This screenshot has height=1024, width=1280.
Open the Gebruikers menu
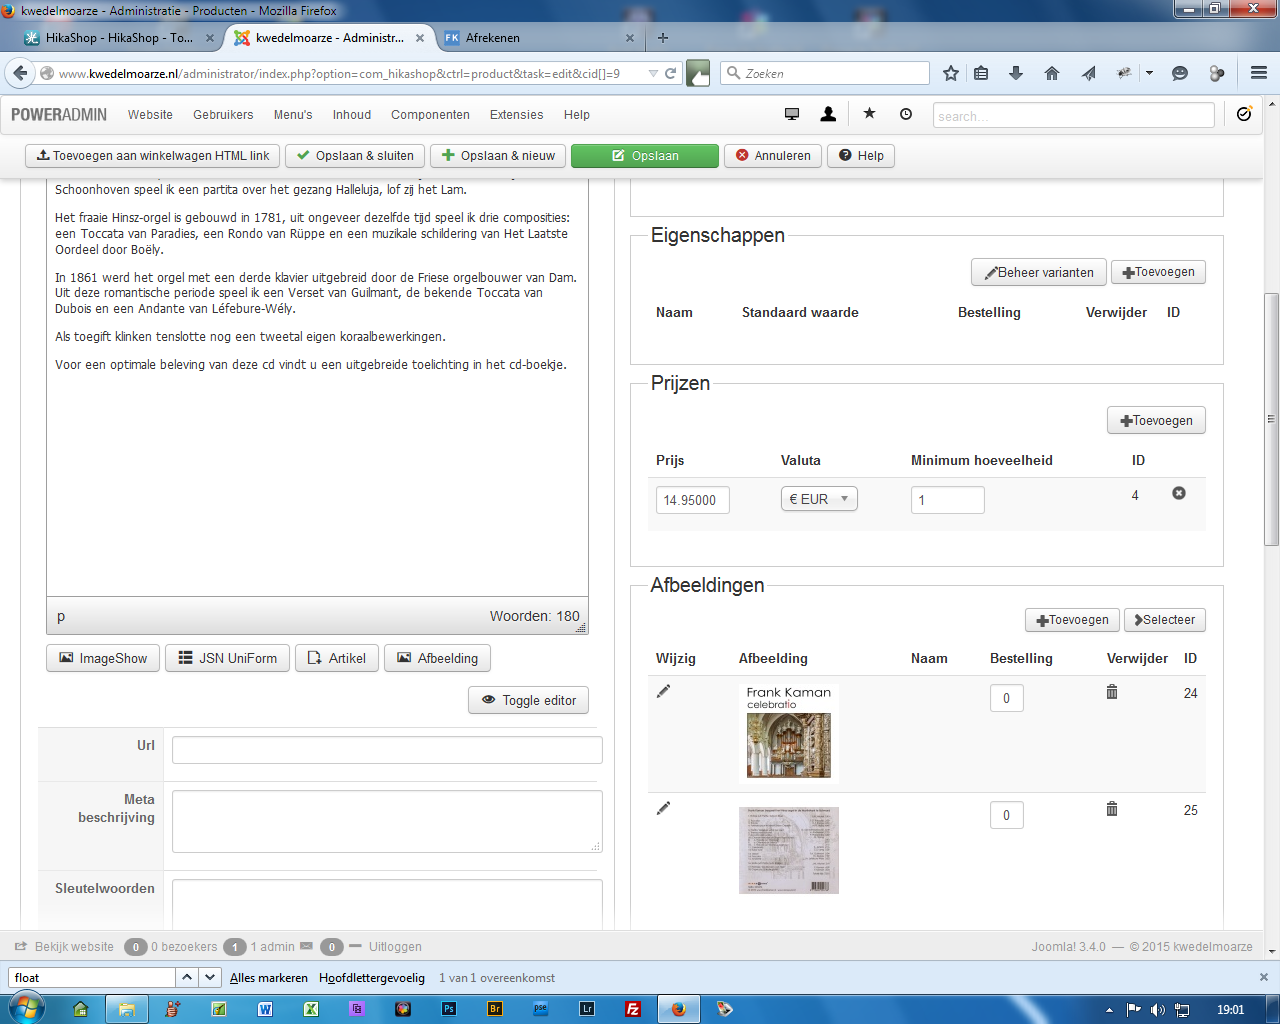click(223, 114)
